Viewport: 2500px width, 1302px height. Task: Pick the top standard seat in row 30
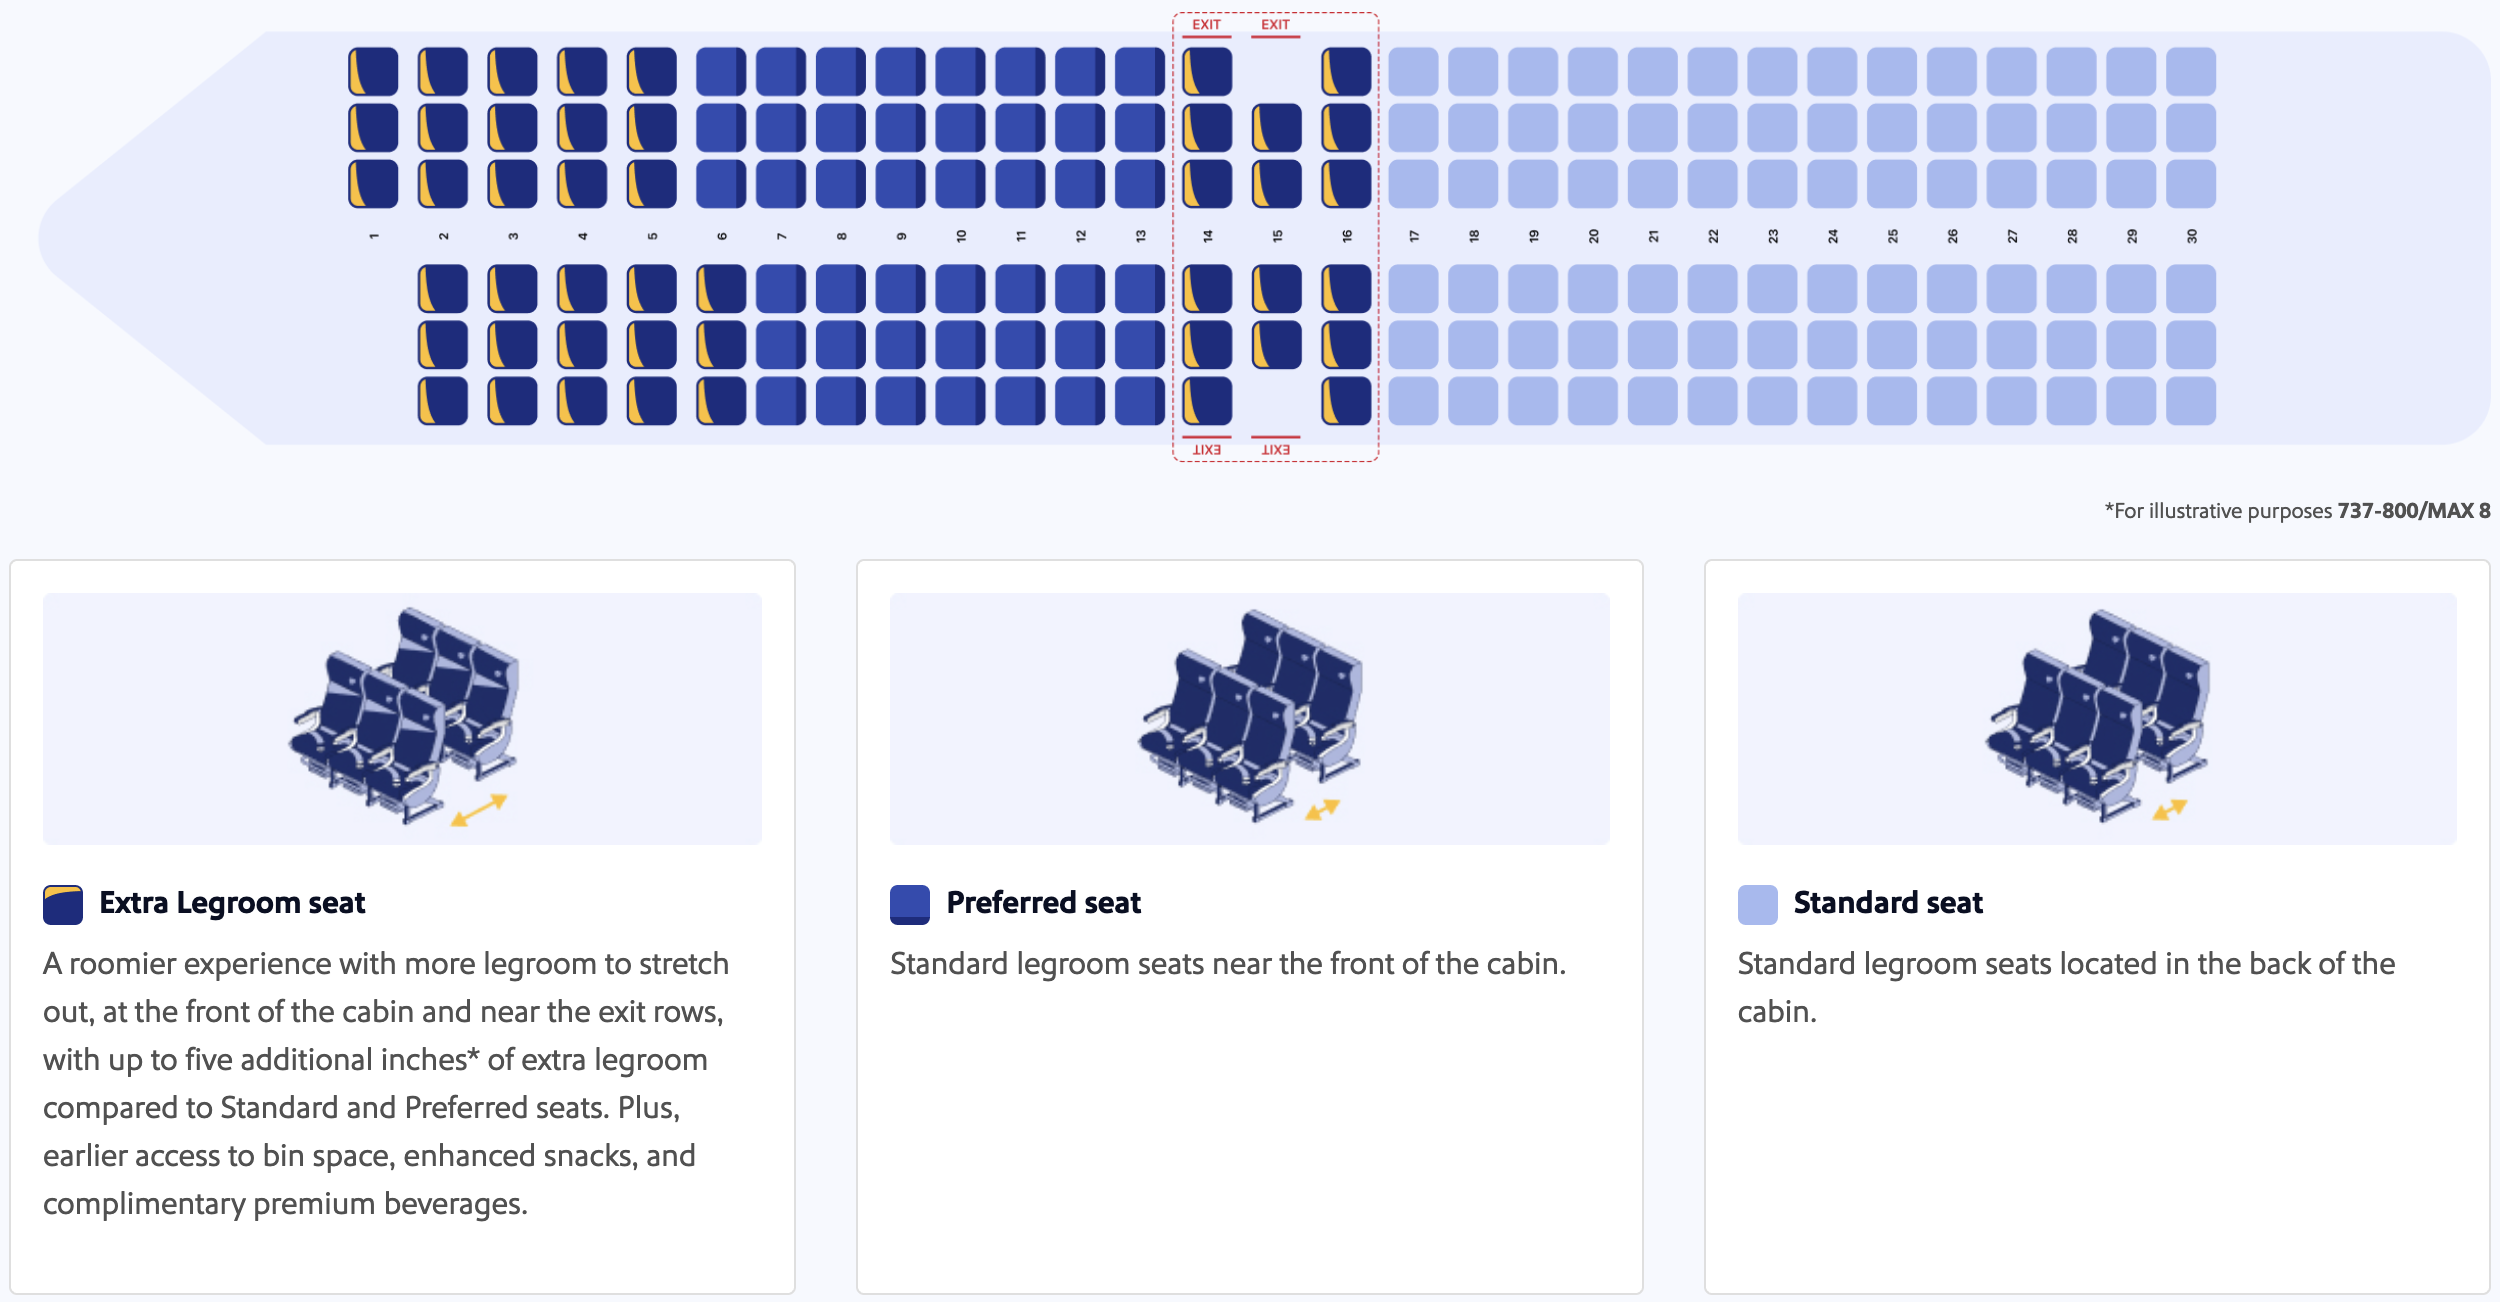point(2191,72)
